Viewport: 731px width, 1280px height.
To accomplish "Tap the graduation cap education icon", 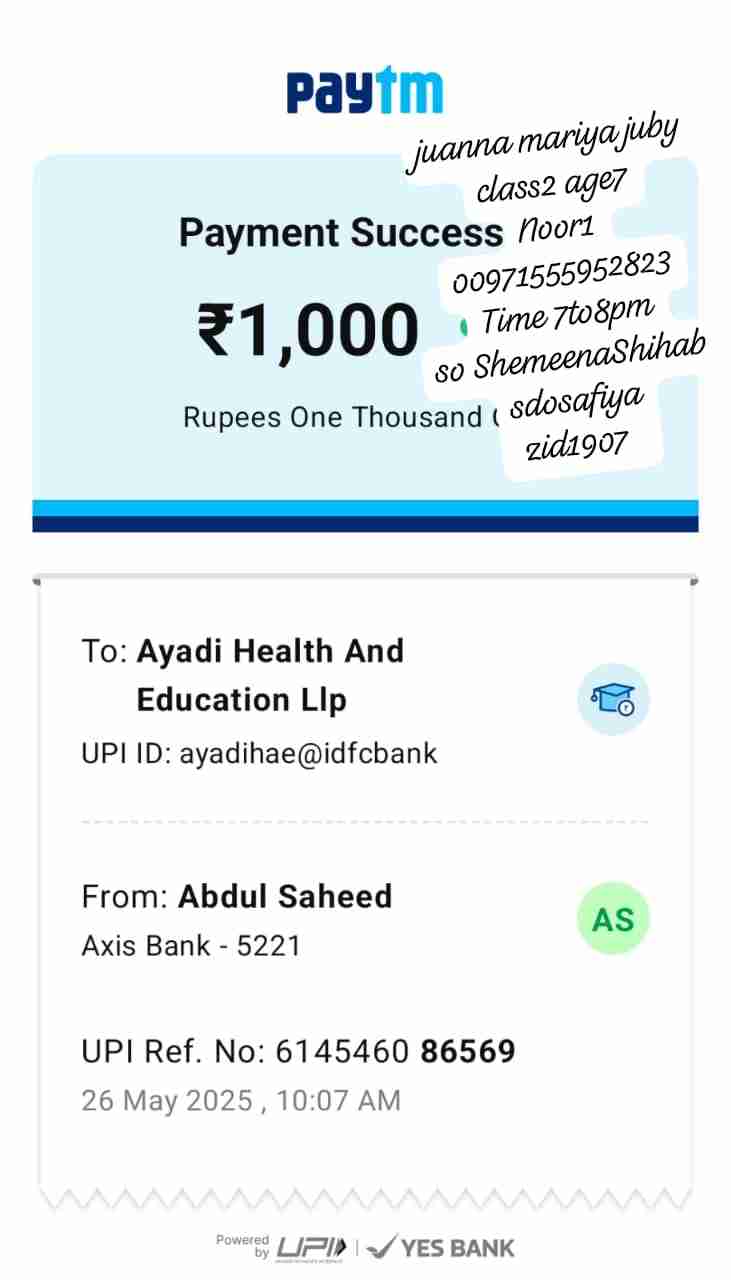I will coord(613,700).
